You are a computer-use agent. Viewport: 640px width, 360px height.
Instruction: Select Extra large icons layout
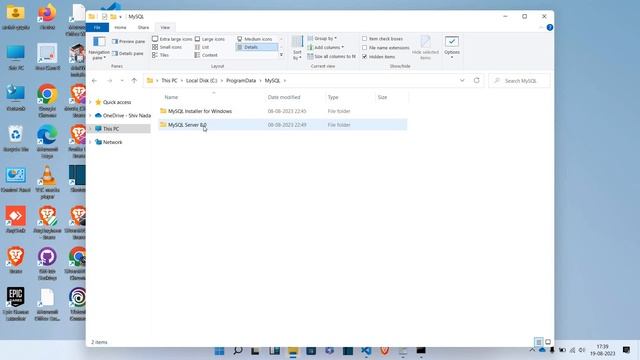click(x=172, y=39)
